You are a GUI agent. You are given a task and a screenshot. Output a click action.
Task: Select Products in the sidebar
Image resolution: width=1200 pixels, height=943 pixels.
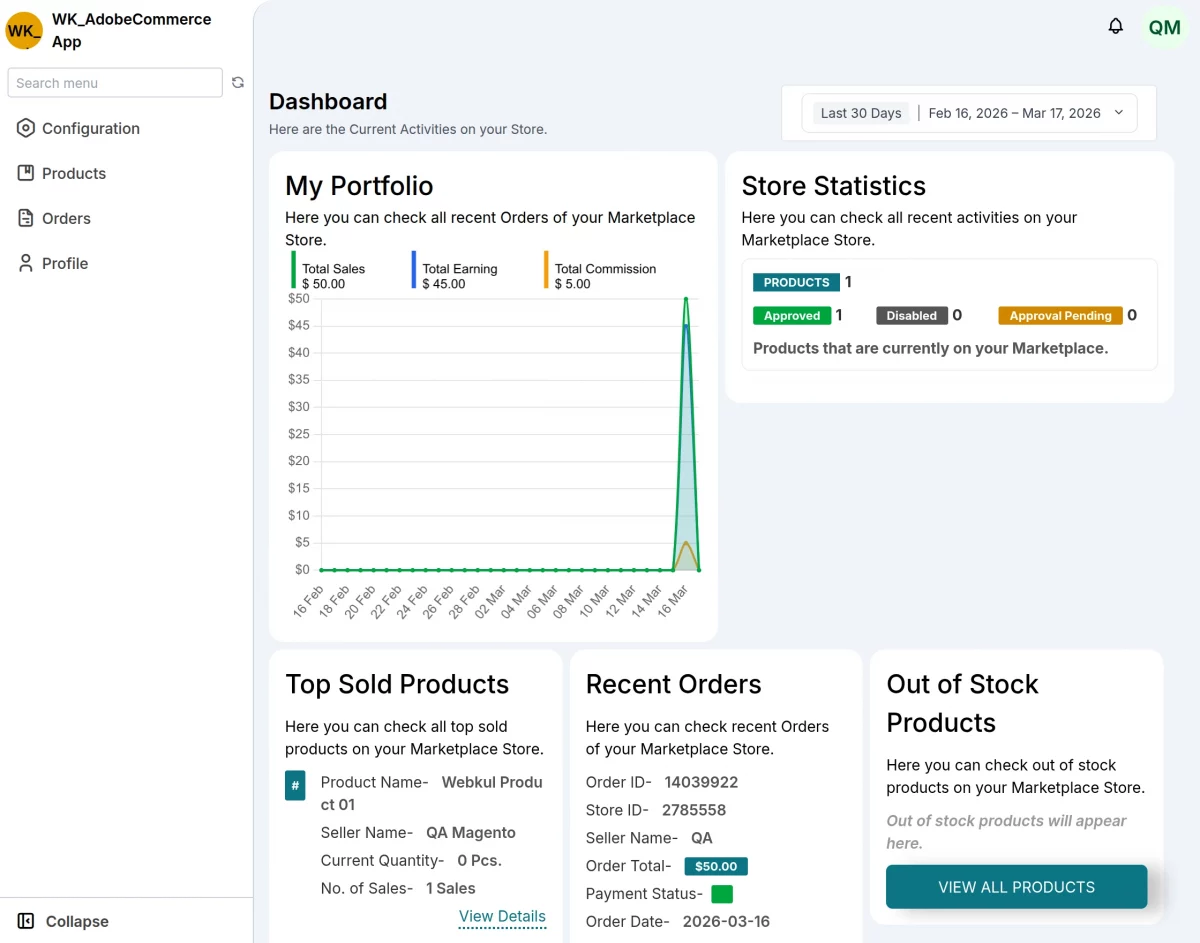coord(73,173)
